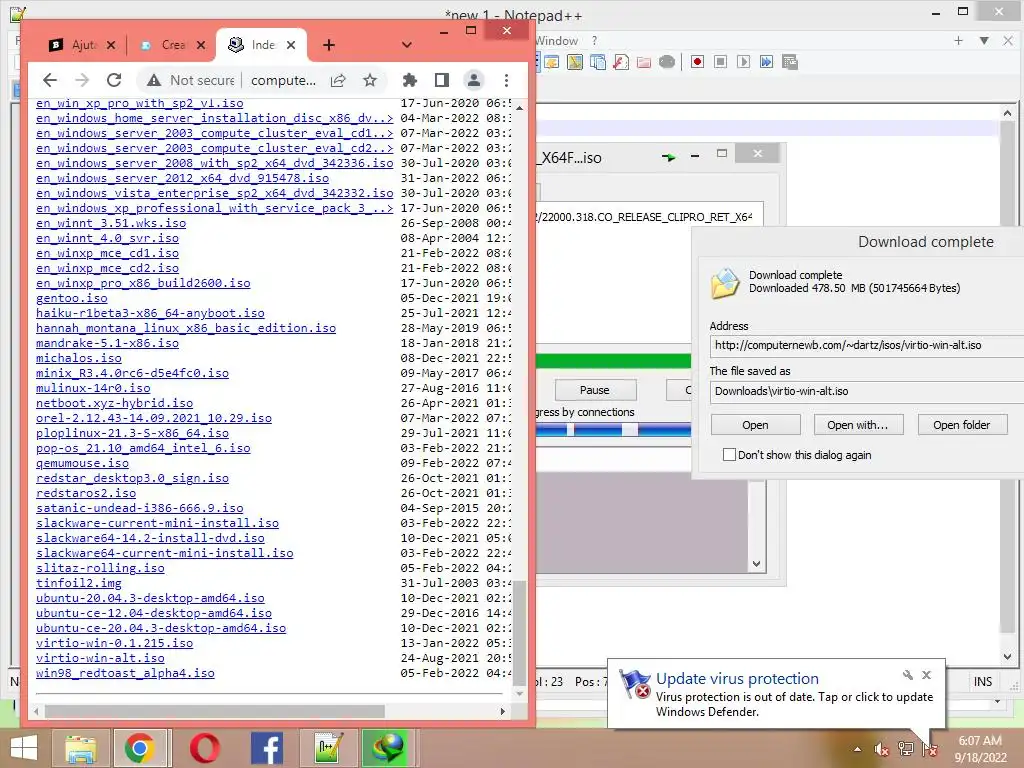
Task: Open Windows Start button
Action: 24,748
